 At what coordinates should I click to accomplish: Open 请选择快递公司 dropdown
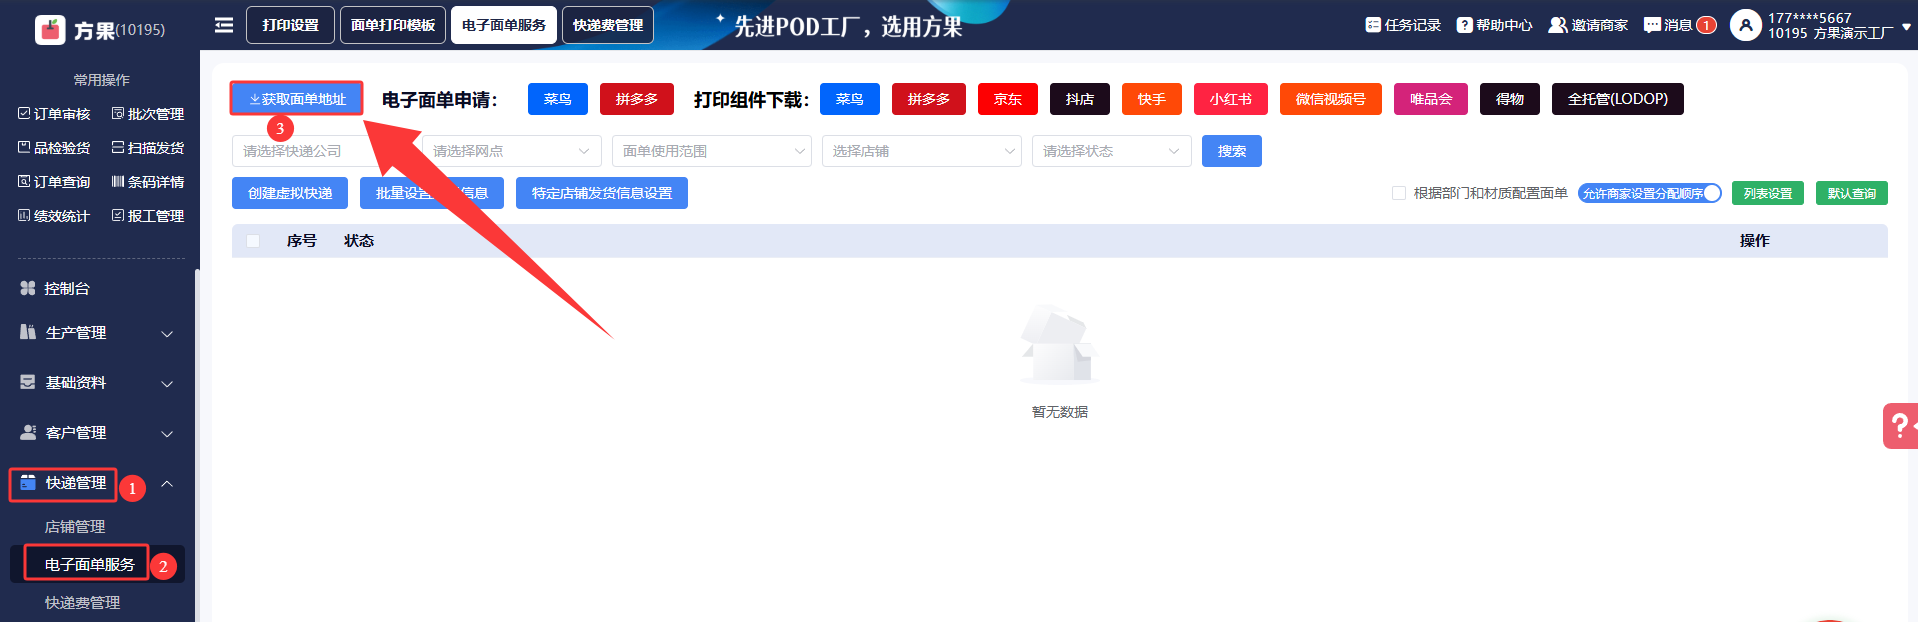coord(321,151)
